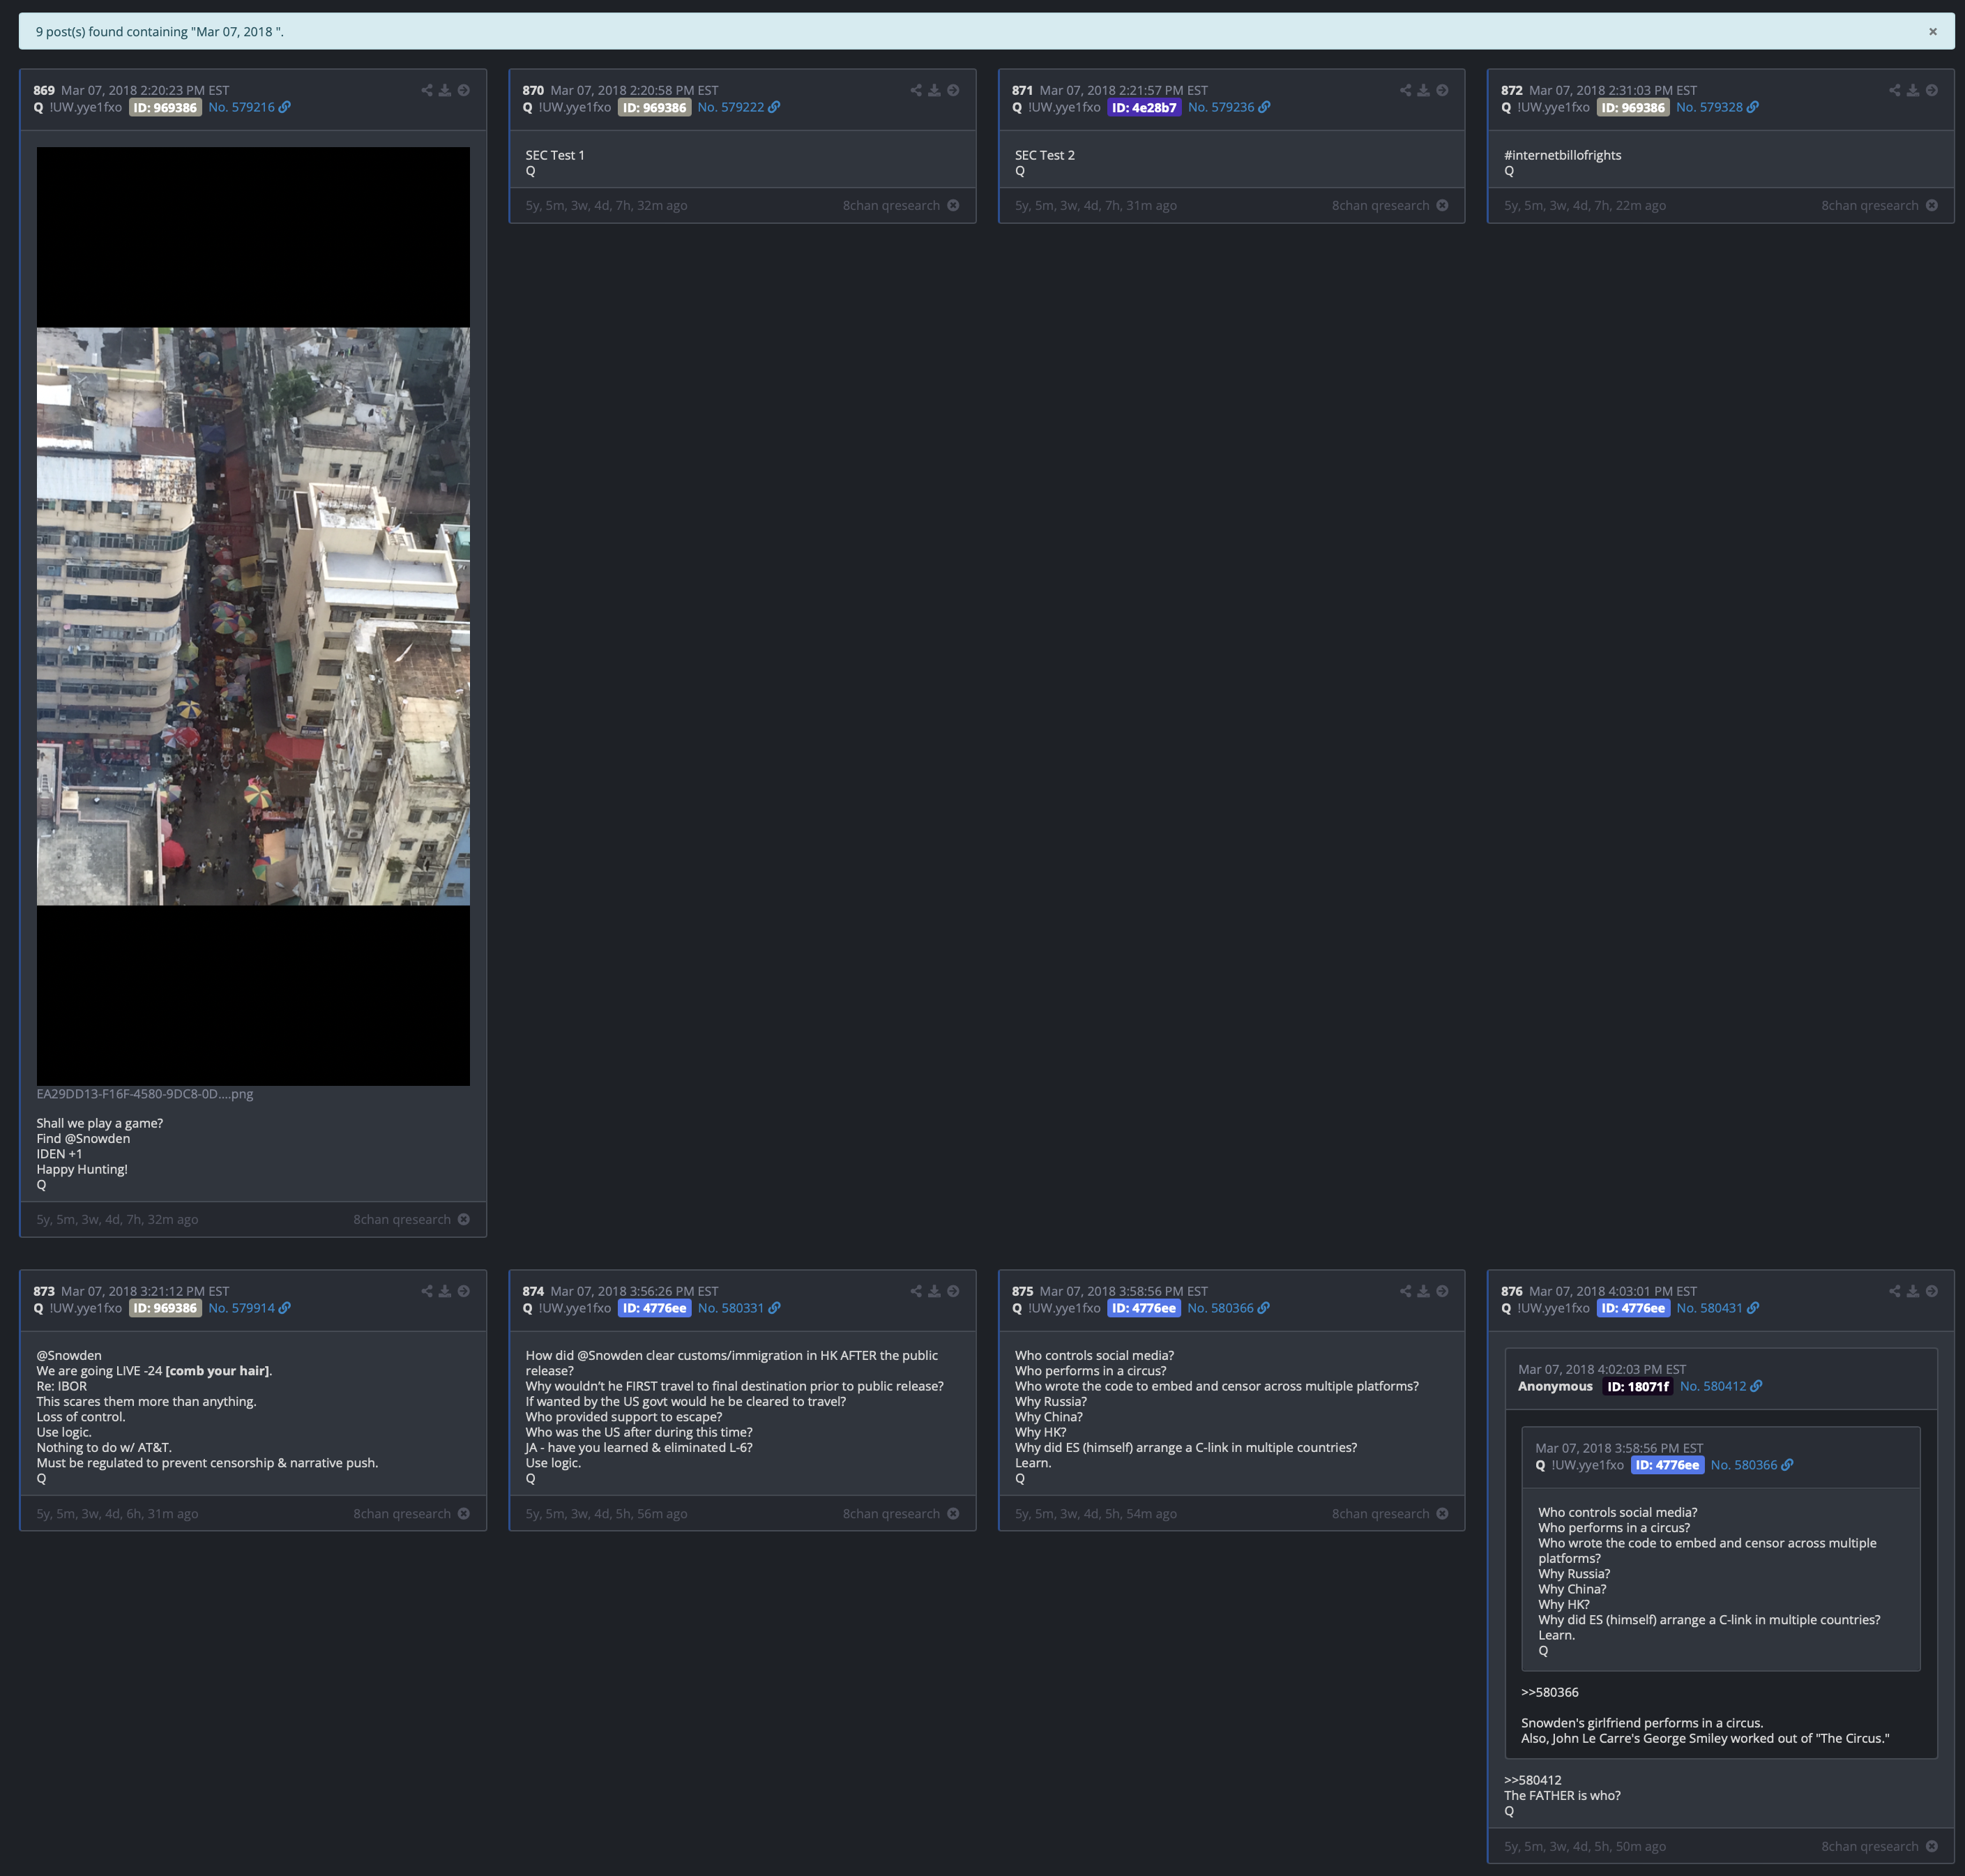Open link No. 579236 on post 871
Viewport: 1965px width, 1876px height.
pos(1229,107)
